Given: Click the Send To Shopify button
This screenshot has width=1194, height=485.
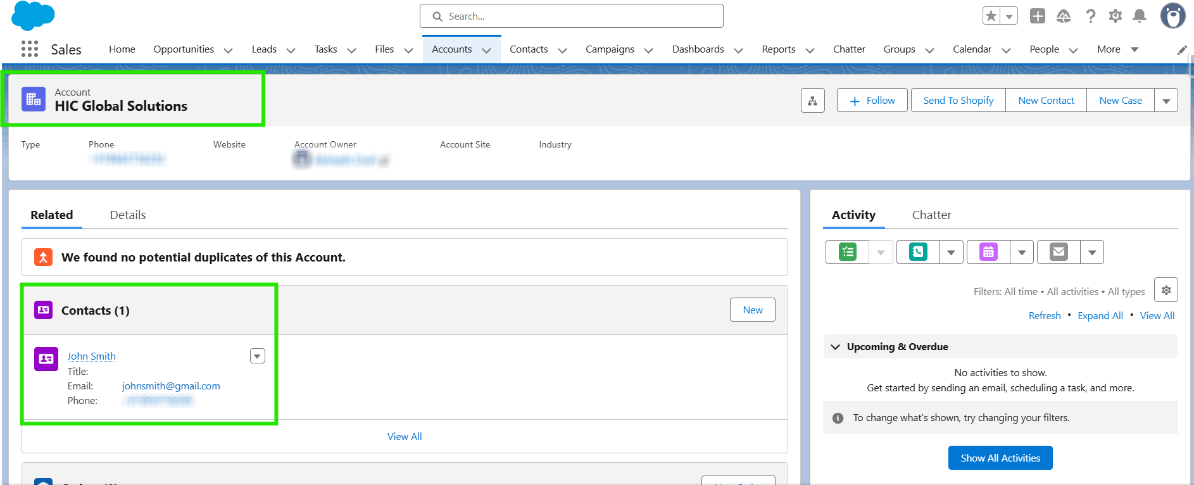Looking at the screenshot, I should pos(958,101).
